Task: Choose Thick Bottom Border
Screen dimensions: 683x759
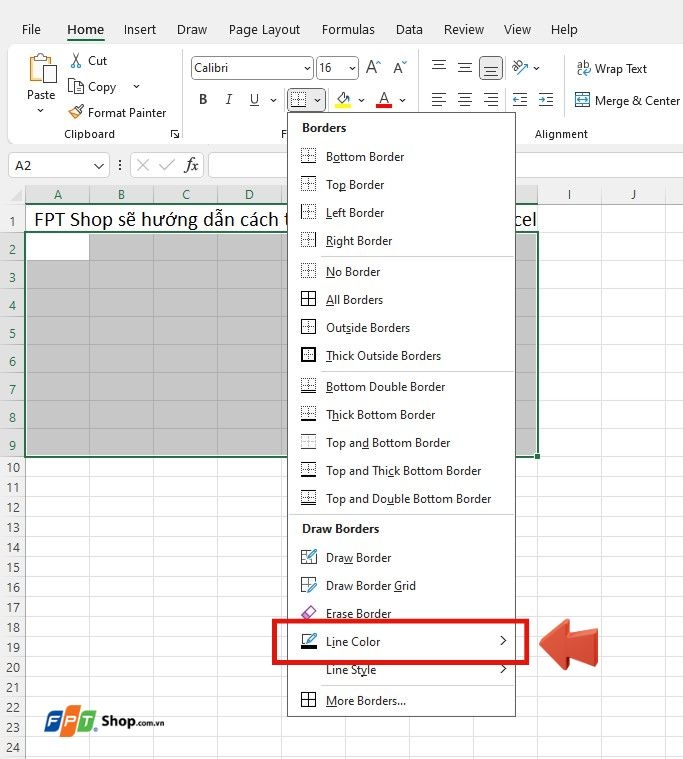Action: click(401, 415)
